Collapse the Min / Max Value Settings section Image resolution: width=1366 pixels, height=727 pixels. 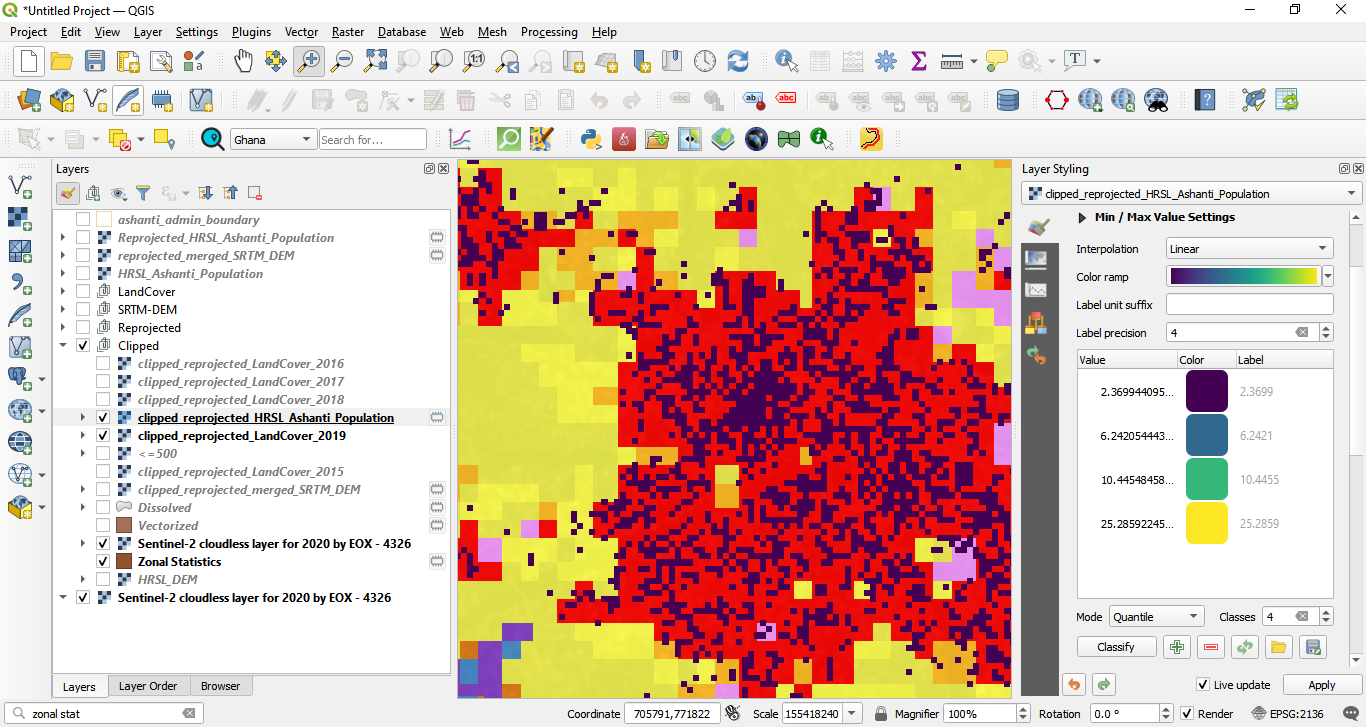1082,217
